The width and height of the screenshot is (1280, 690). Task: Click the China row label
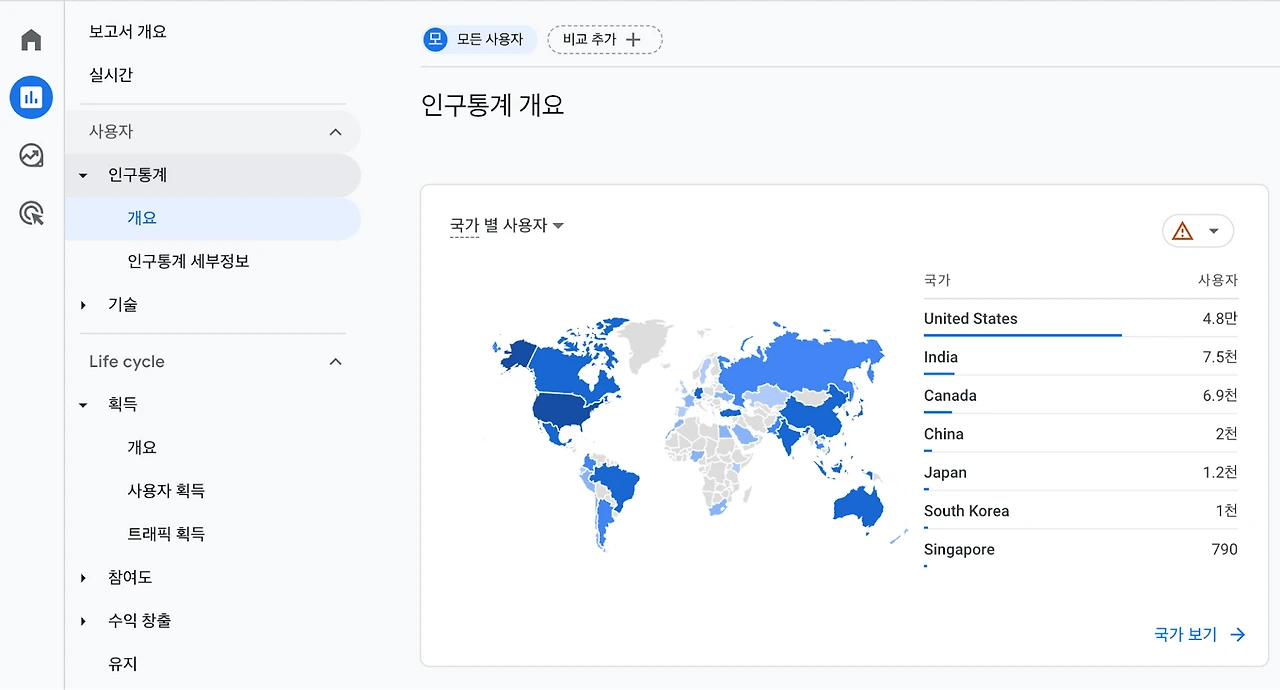coord(944,434)
